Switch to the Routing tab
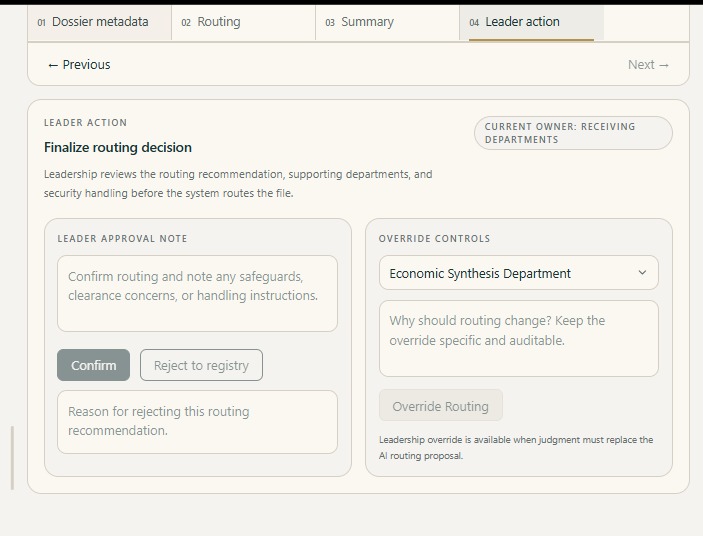The width and height of the screenshot is (703, 536). 243,22
